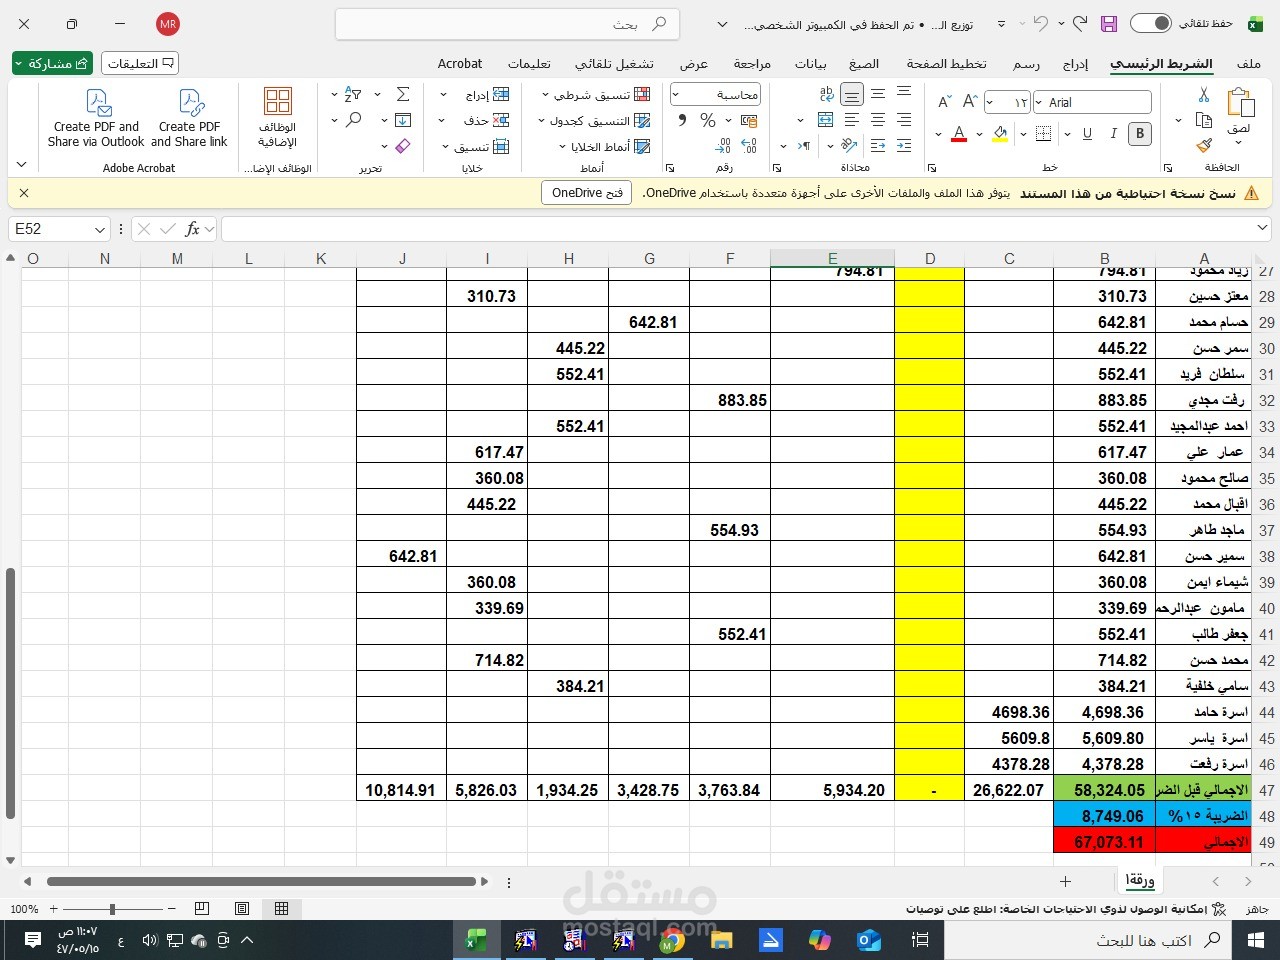Open the Page Layout ribbon tab
The width and height of the screenshot is (1280, 960).
(946, 64)
